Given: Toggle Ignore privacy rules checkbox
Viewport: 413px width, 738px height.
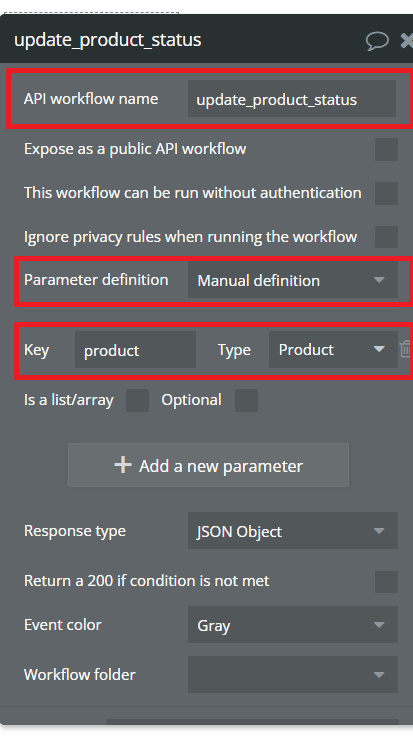Looking at the screenshot, I should point(386,237).
